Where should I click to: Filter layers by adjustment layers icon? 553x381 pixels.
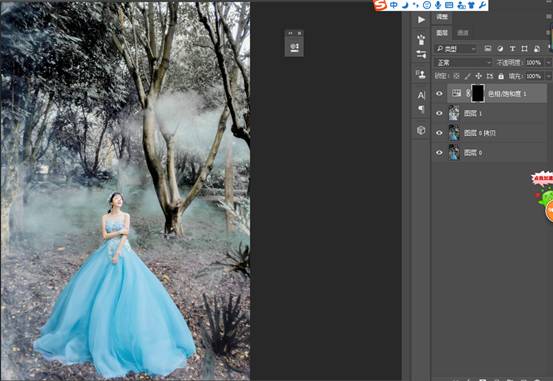[x=500, y=49]
